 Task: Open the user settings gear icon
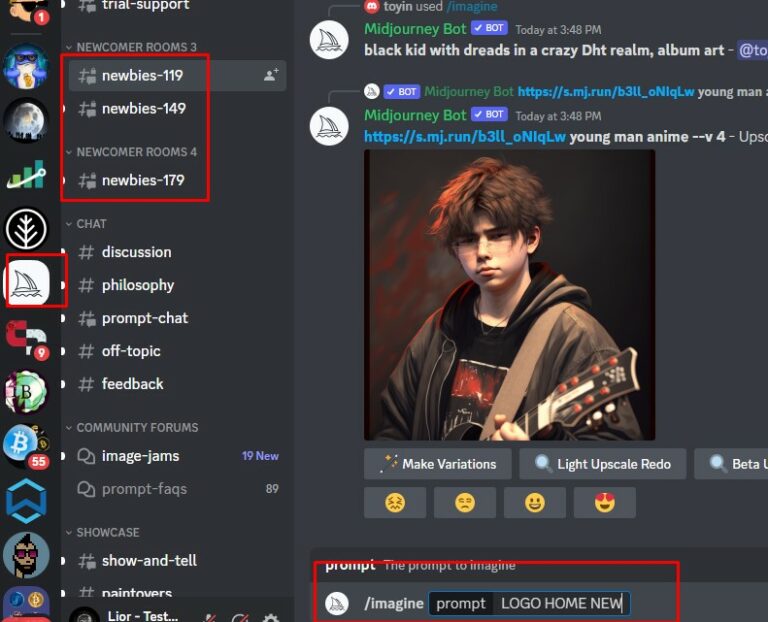tap(271, 617)
